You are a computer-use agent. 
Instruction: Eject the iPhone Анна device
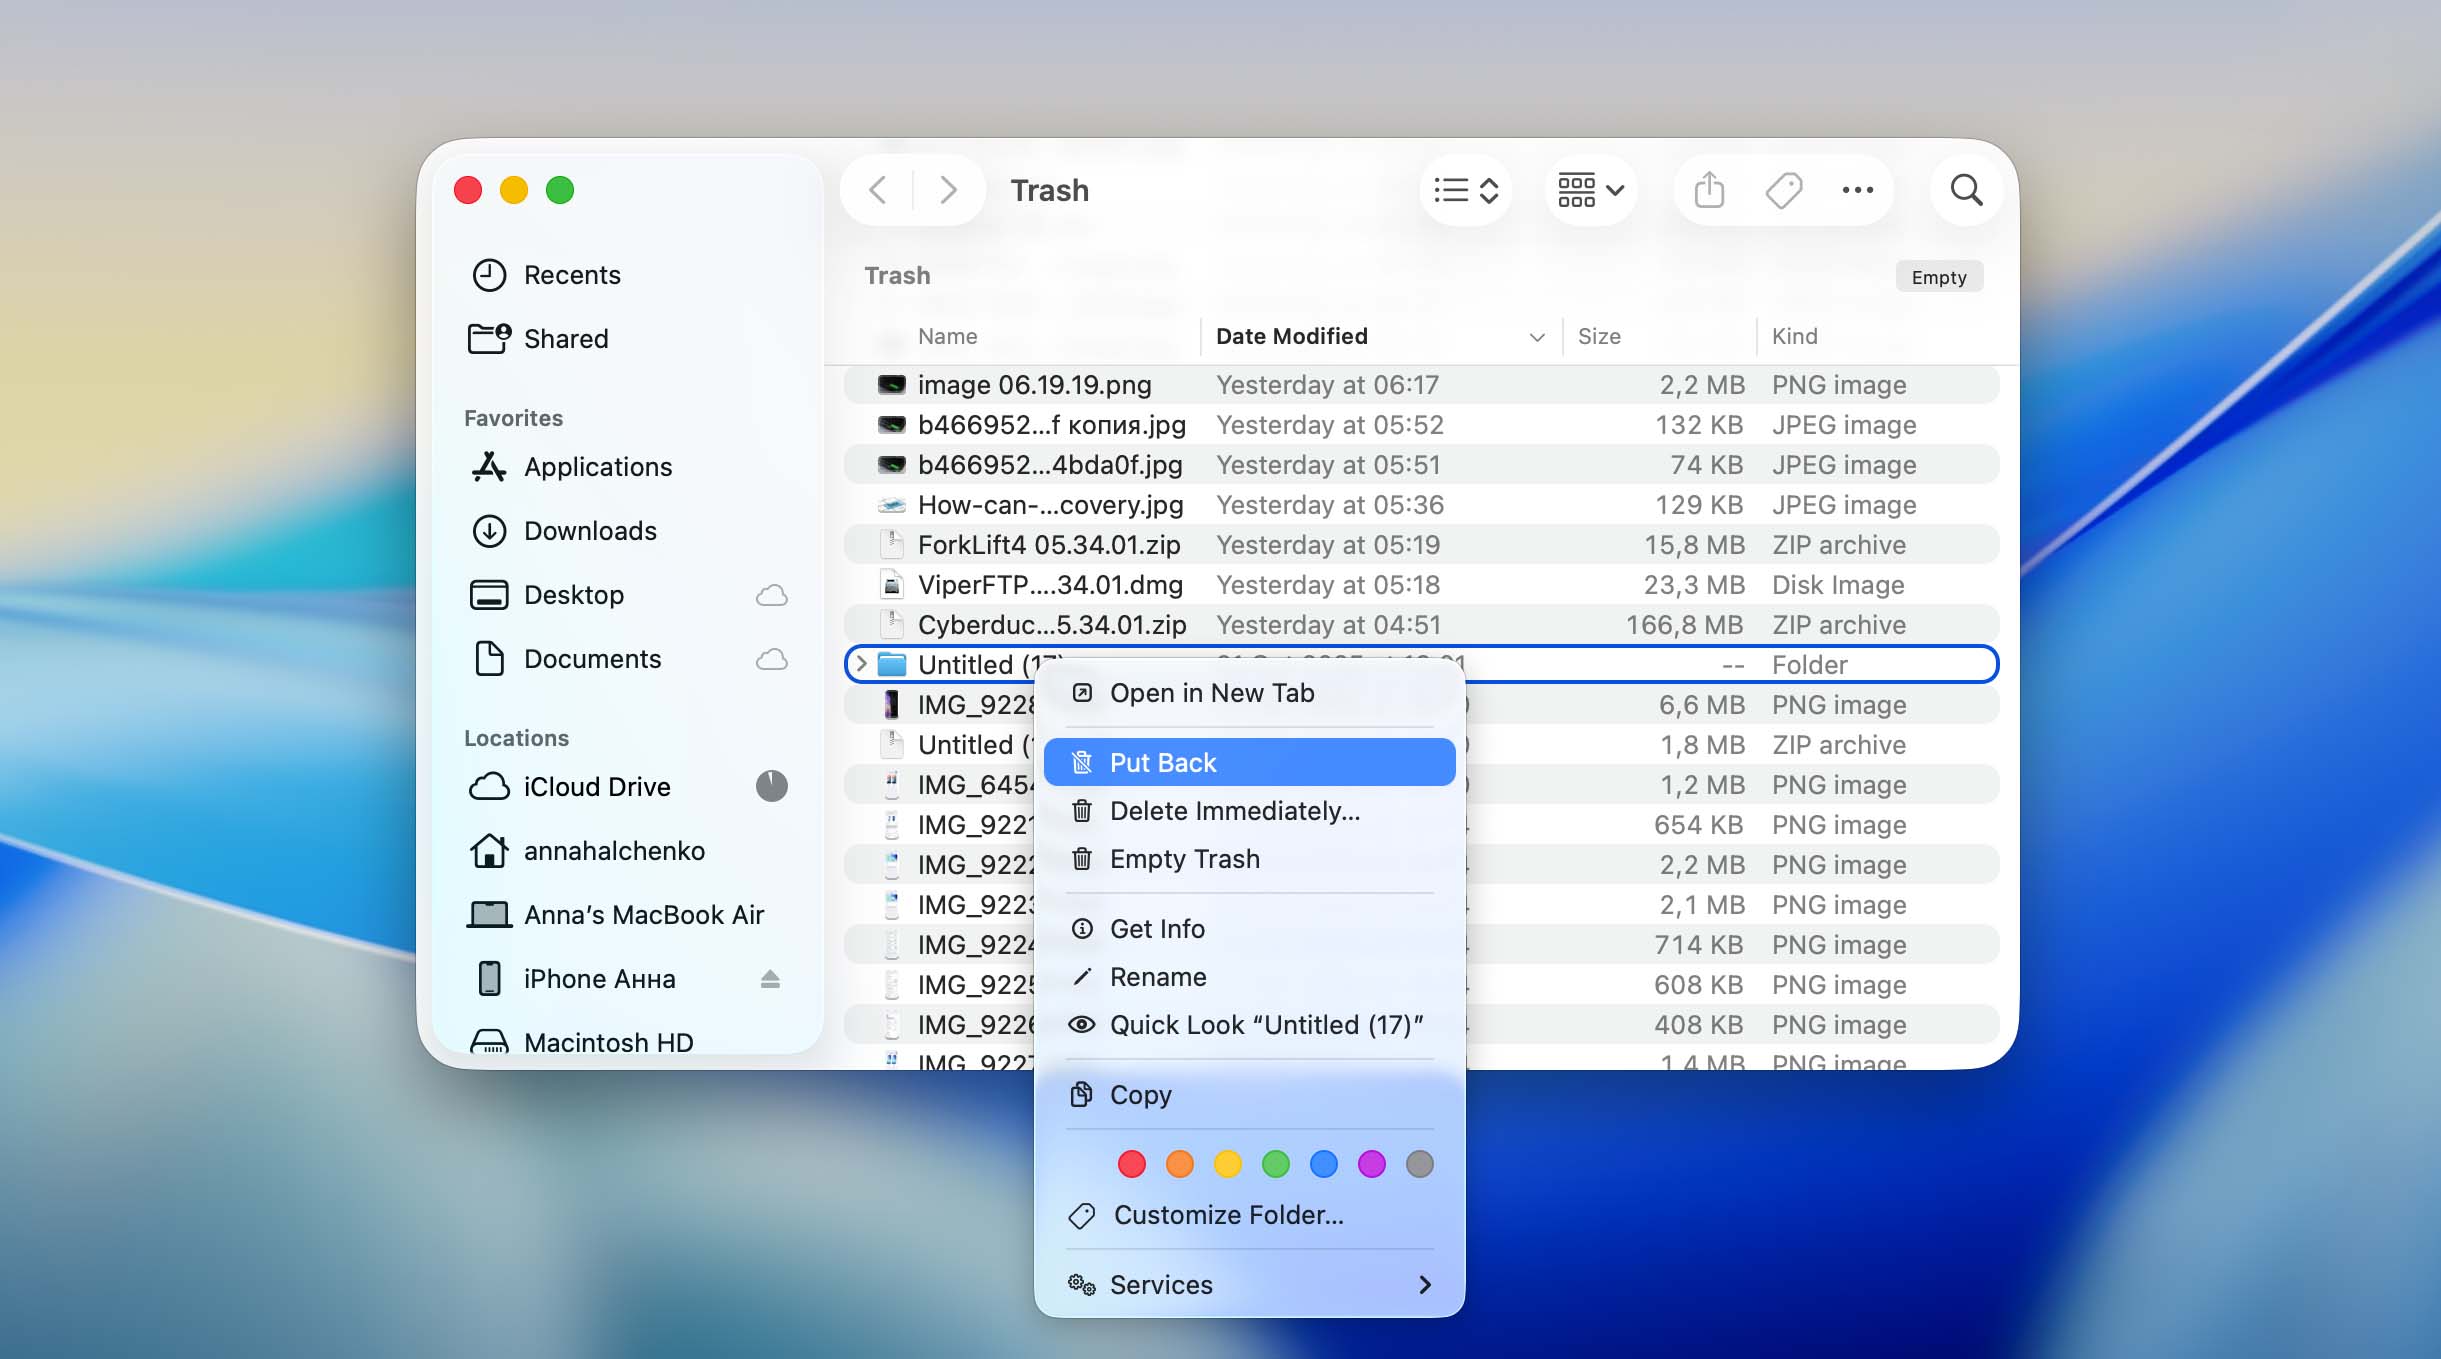pos(770,979)
